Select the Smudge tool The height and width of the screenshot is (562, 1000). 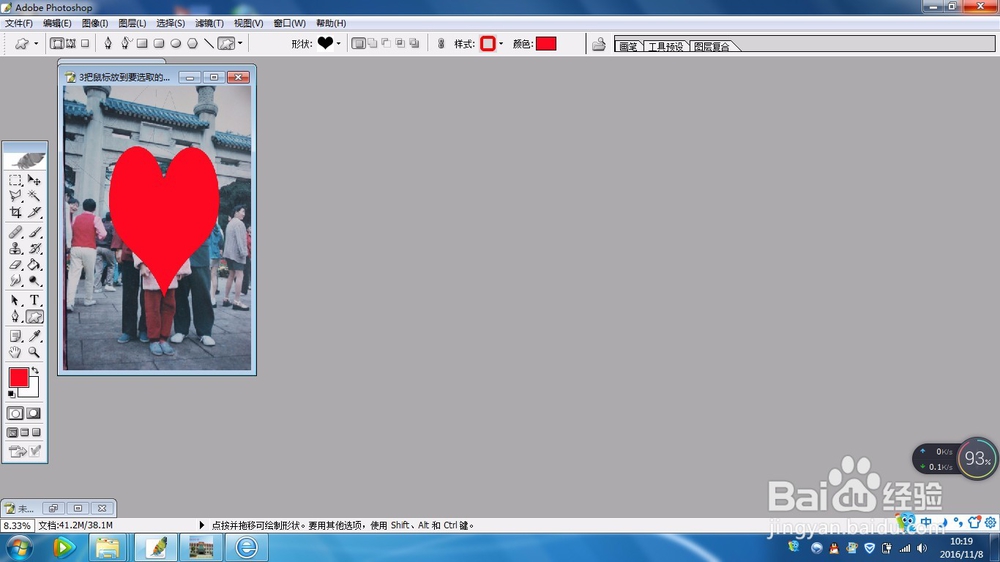(x=15, y=280)
